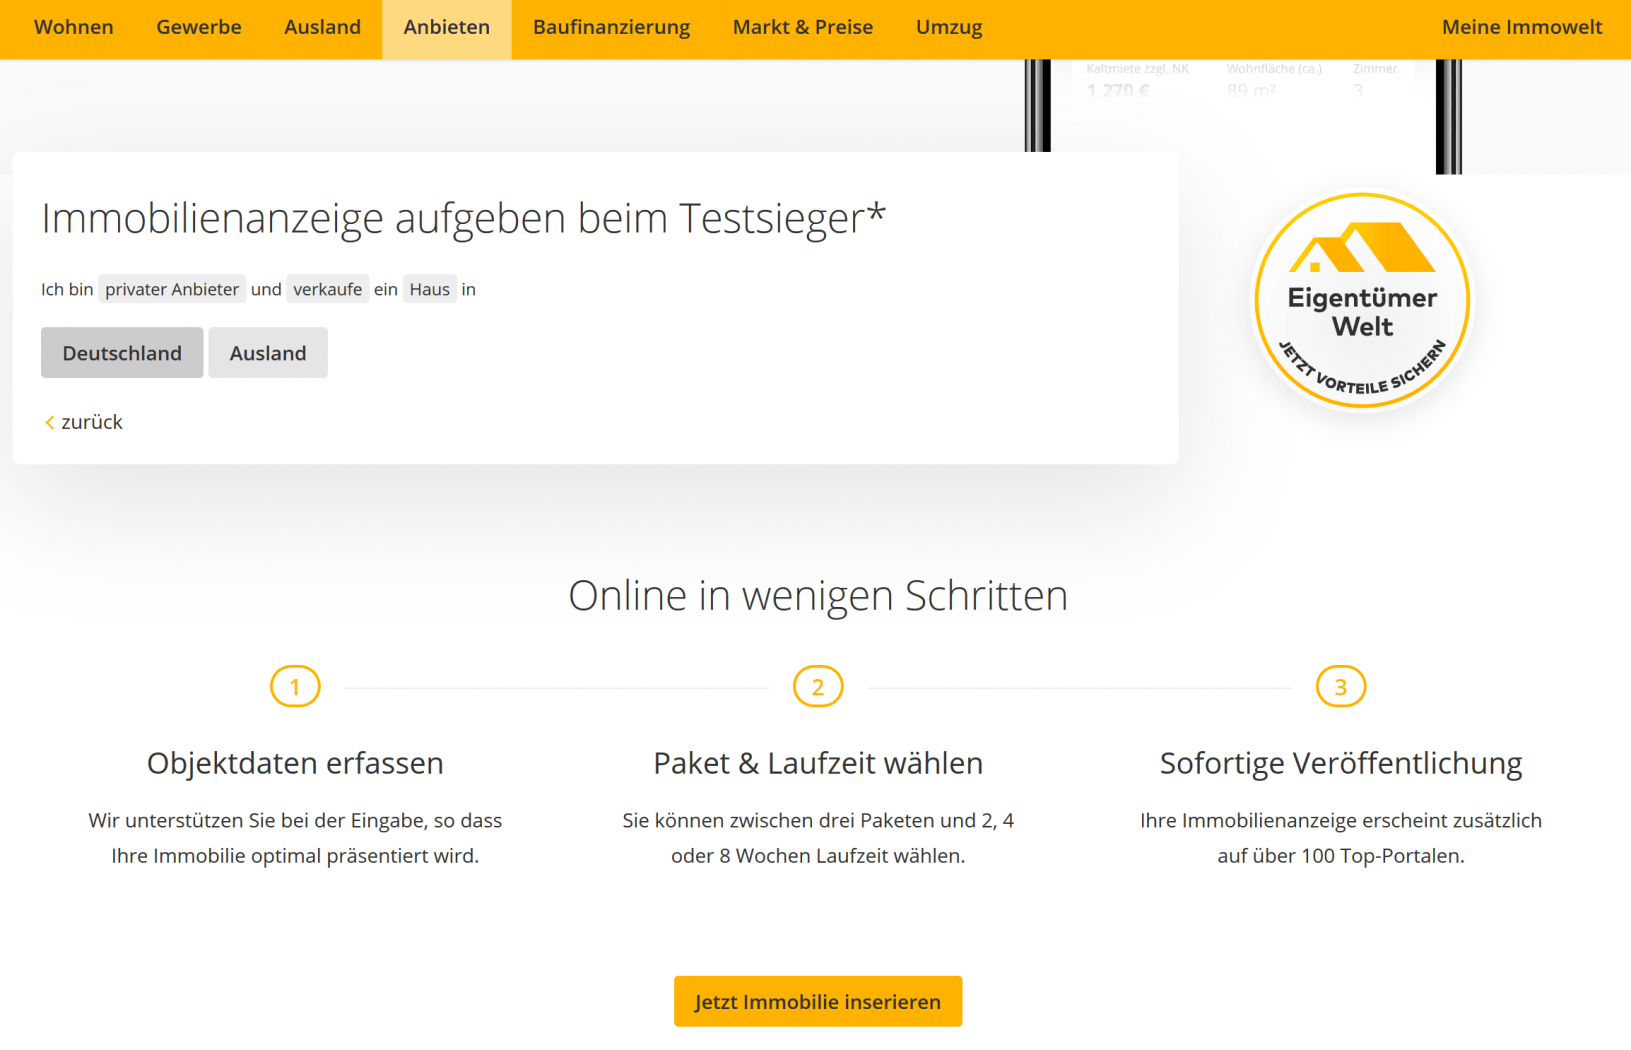Click the step 2 circle icon

click(818, 687)
